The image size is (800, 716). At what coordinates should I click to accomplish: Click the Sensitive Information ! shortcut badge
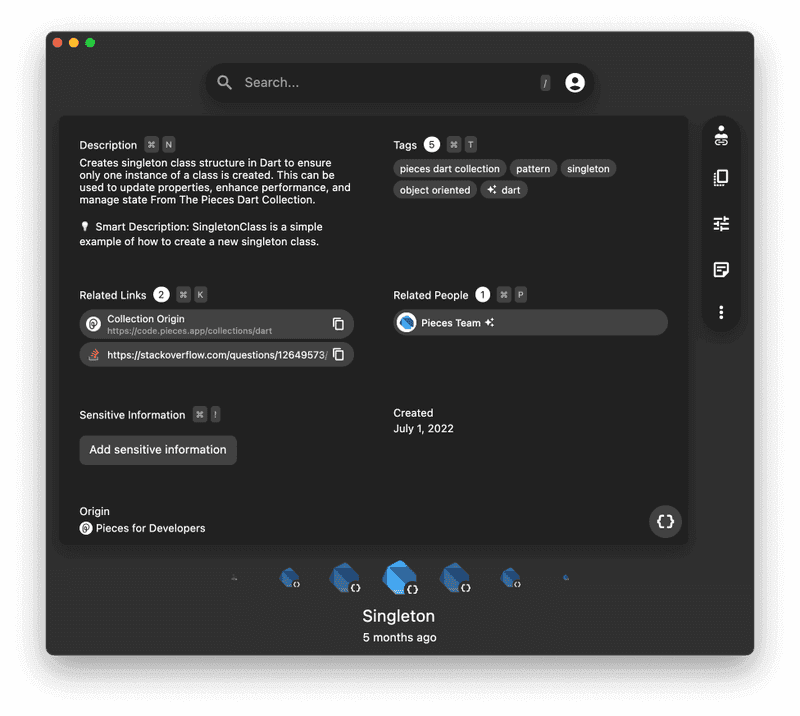pos(215,414)
